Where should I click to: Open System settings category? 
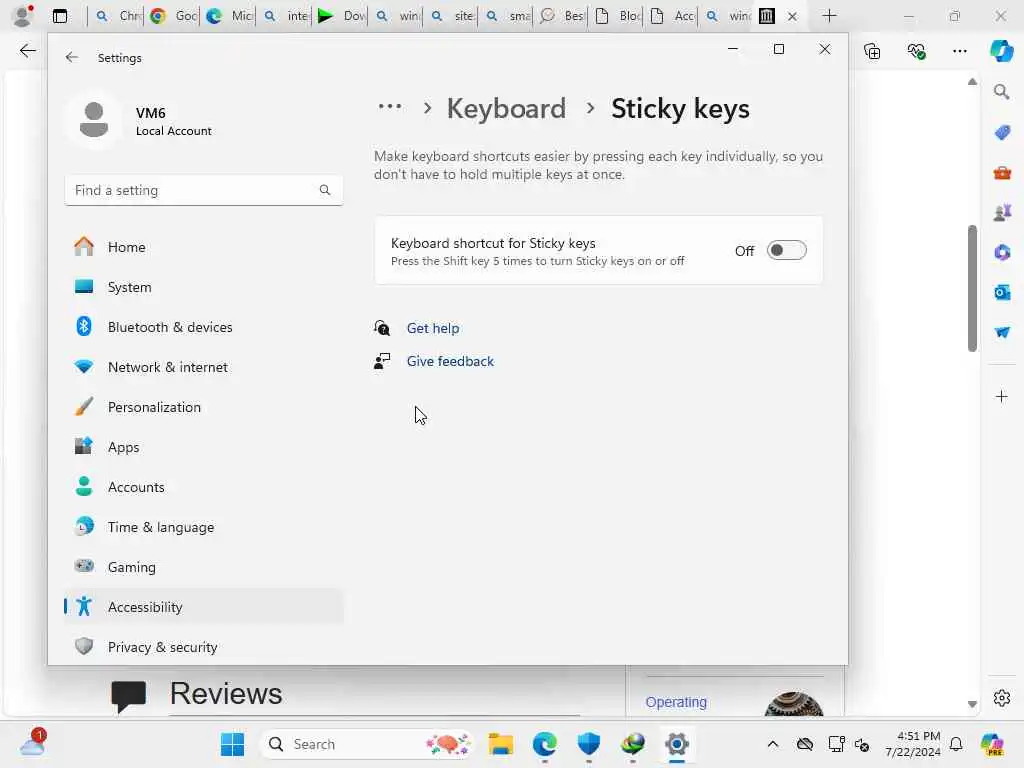(203, 287)
